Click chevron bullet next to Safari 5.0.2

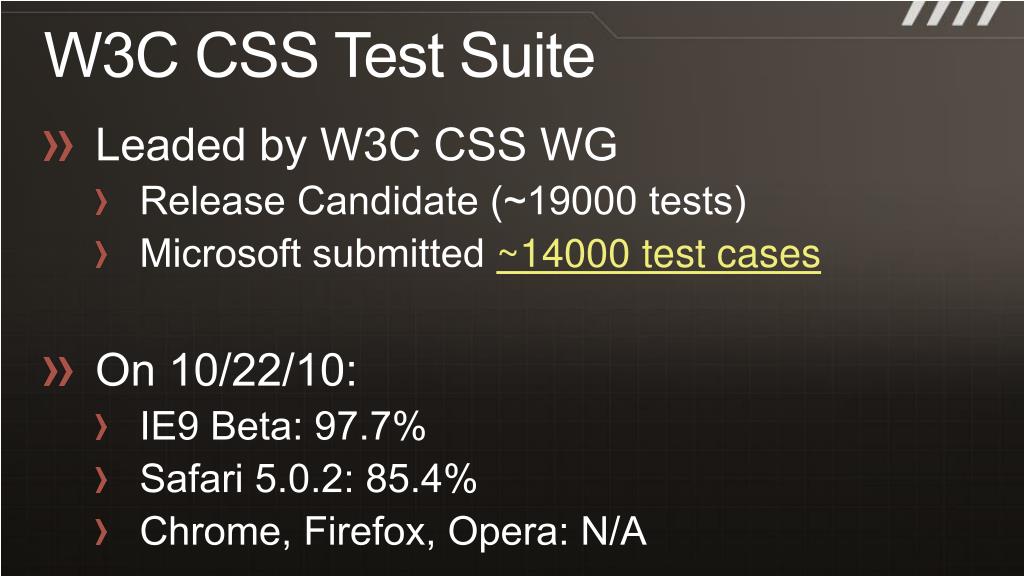pos(101,480)
